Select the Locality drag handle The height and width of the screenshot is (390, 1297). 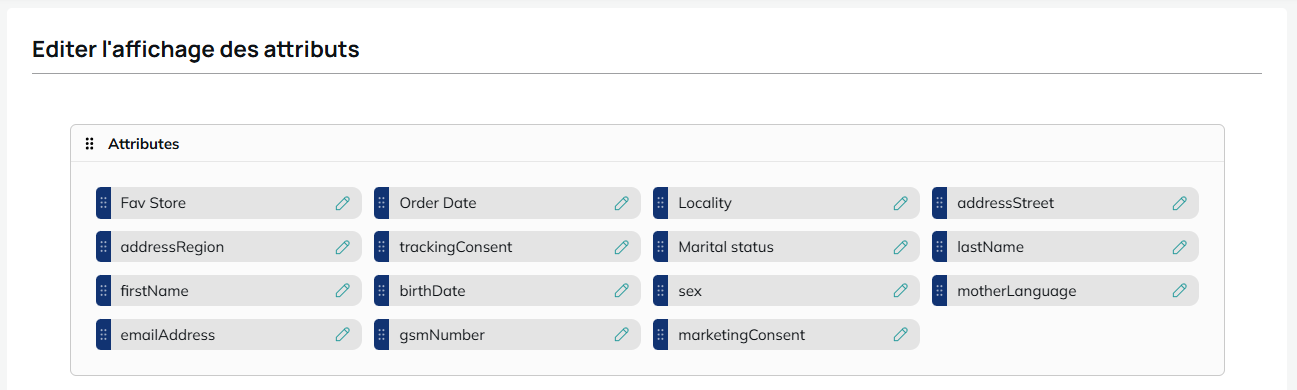661,203
